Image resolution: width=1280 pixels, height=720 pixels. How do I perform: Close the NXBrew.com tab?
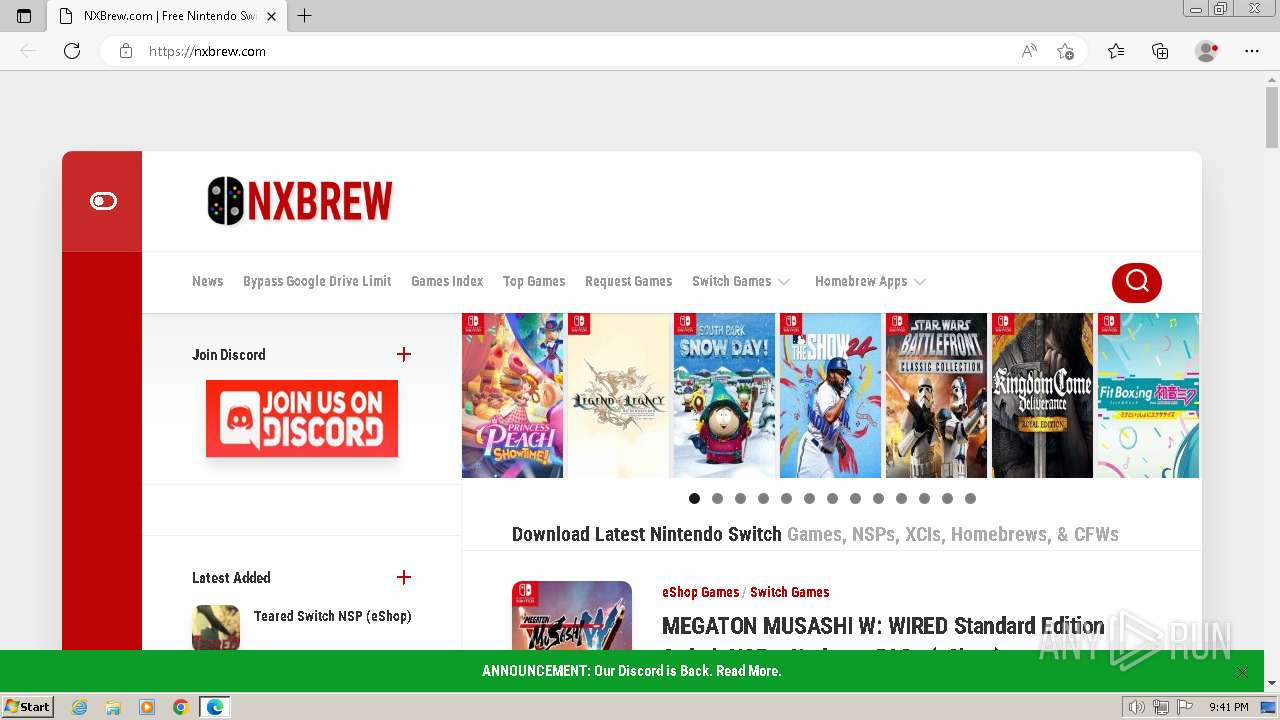(x=271, y=16)
